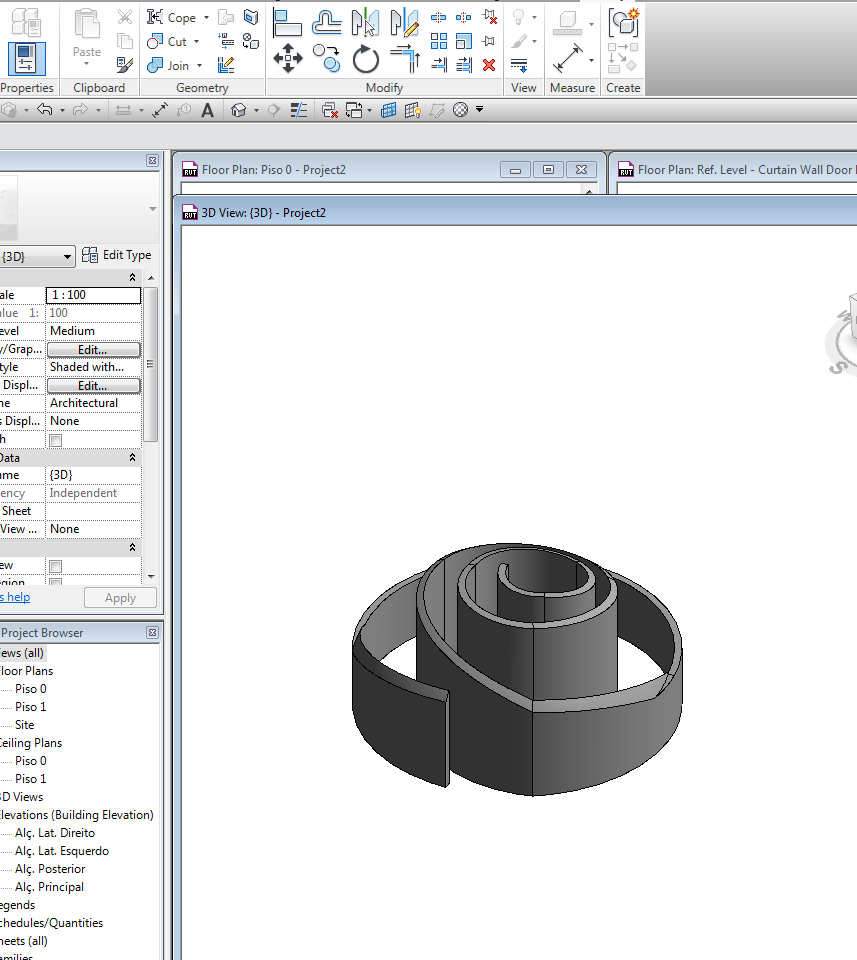Click the Measure panel dimension icon

click(x=567, y=58)
